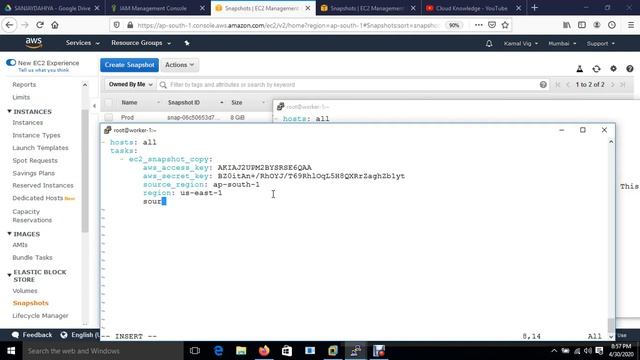This screenshot has width=640, height=360.
Task: Open Instances in sidebar
Action: (x=27, y=122)
